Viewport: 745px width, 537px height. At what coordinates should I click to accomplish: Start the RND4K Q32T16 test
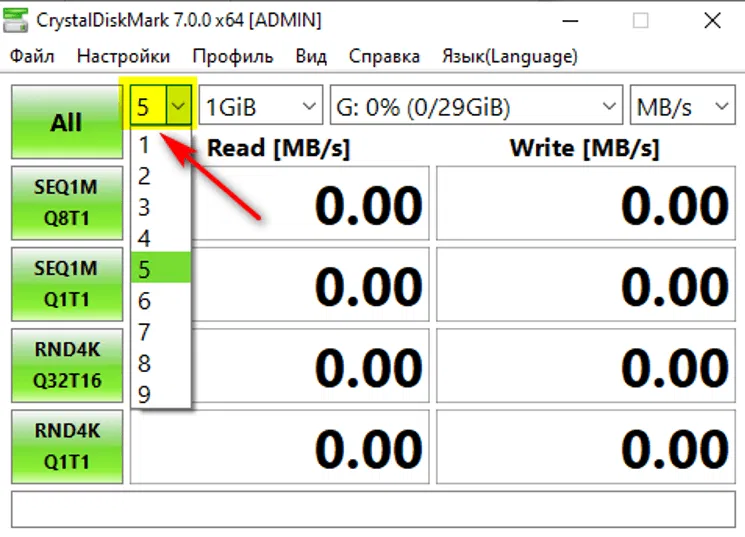point(67,365)
